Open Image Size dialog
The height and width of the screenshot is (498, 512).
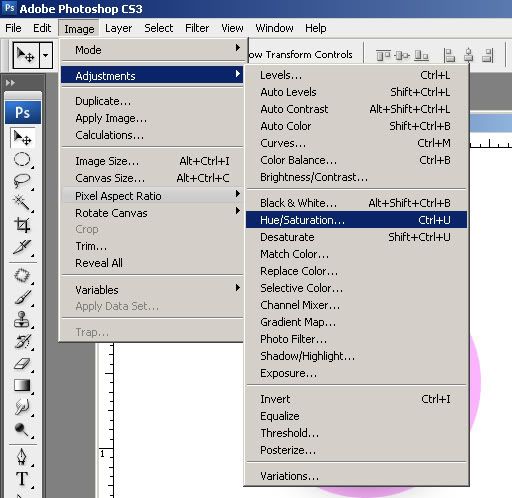coord(152,161)
